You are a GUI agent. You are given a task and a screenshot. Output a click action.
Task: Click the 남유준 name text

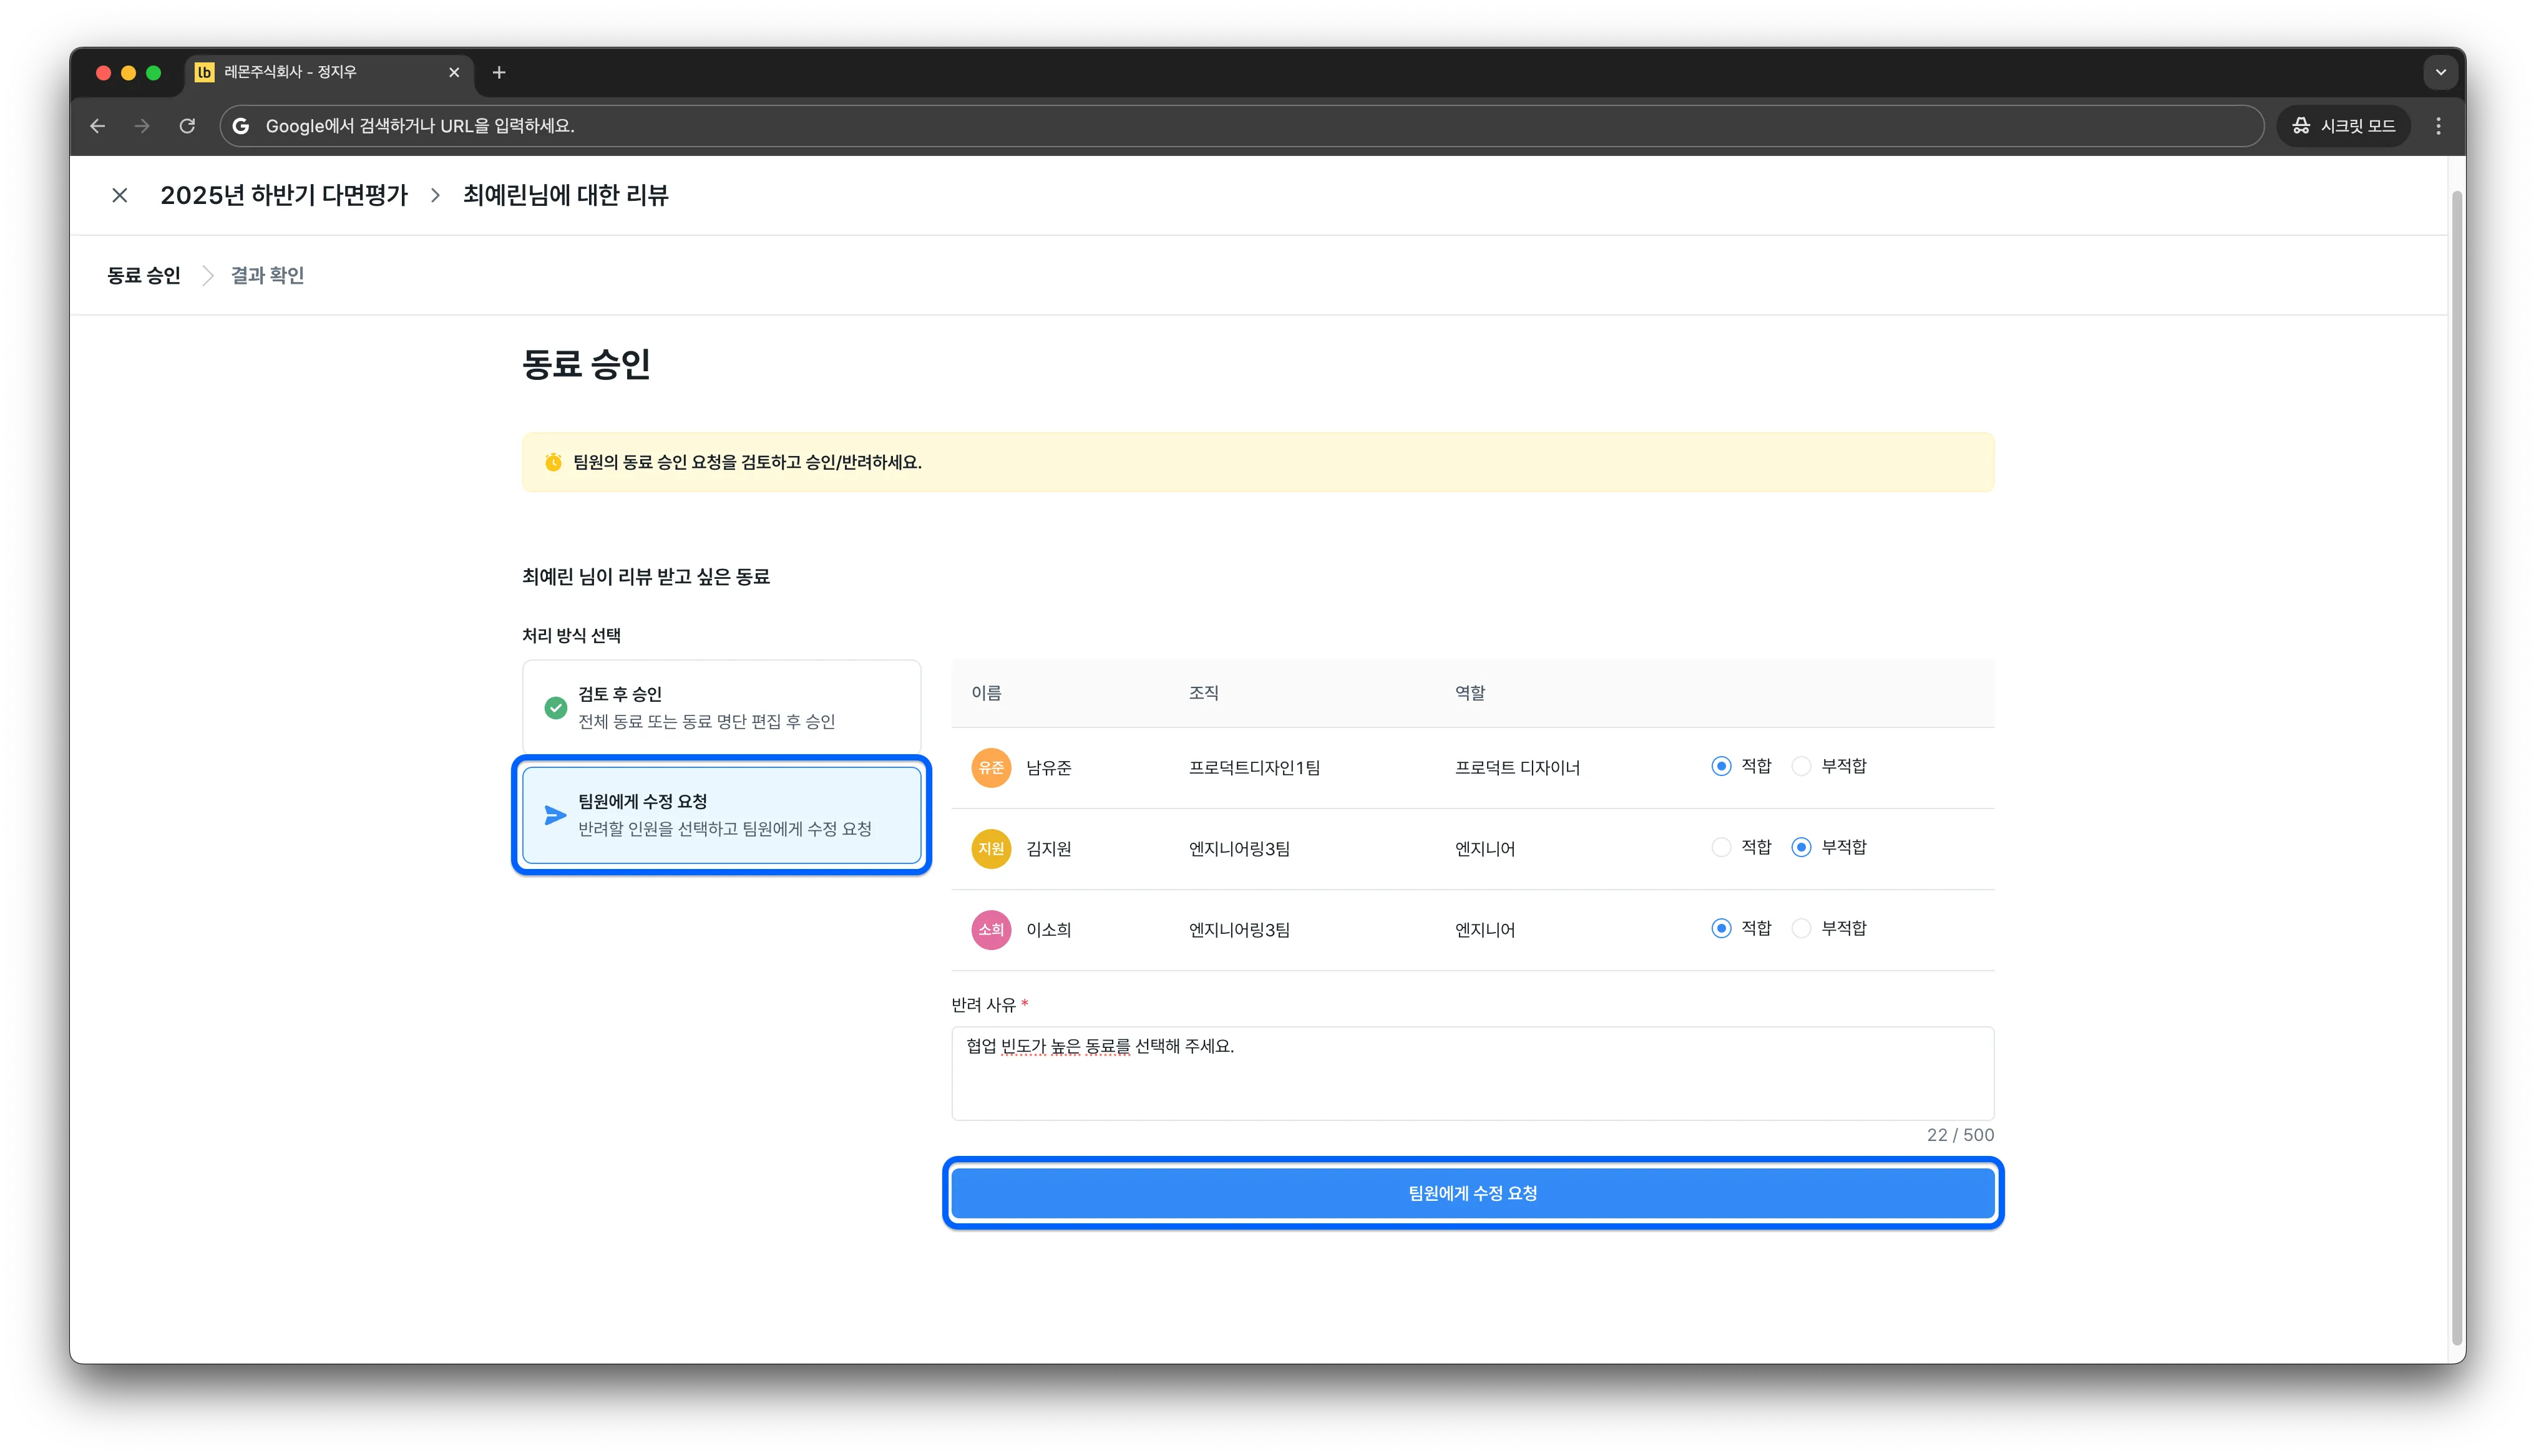[x=1049, y=767]
